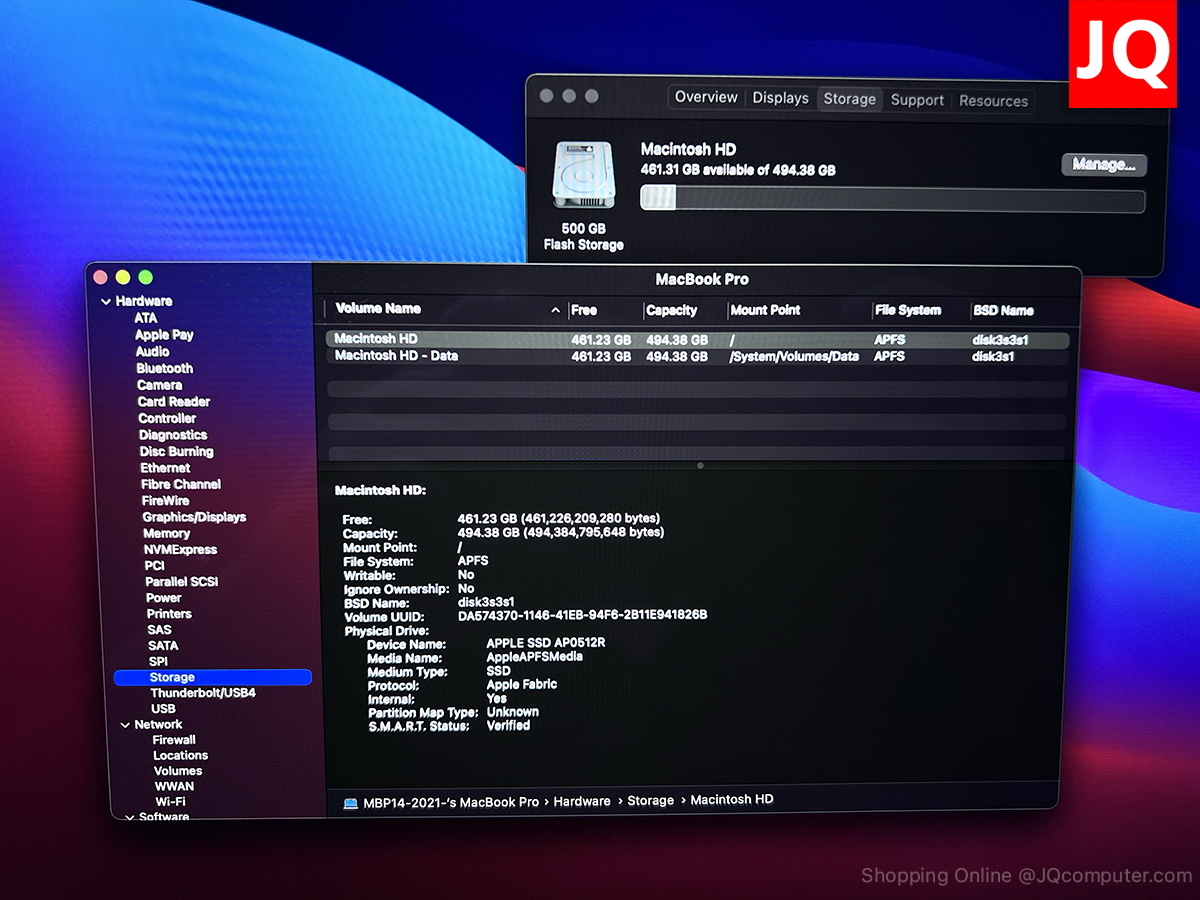Screen dimensions: 1200x900
Task: View the NVMExpress category
Action: point(180,549)
